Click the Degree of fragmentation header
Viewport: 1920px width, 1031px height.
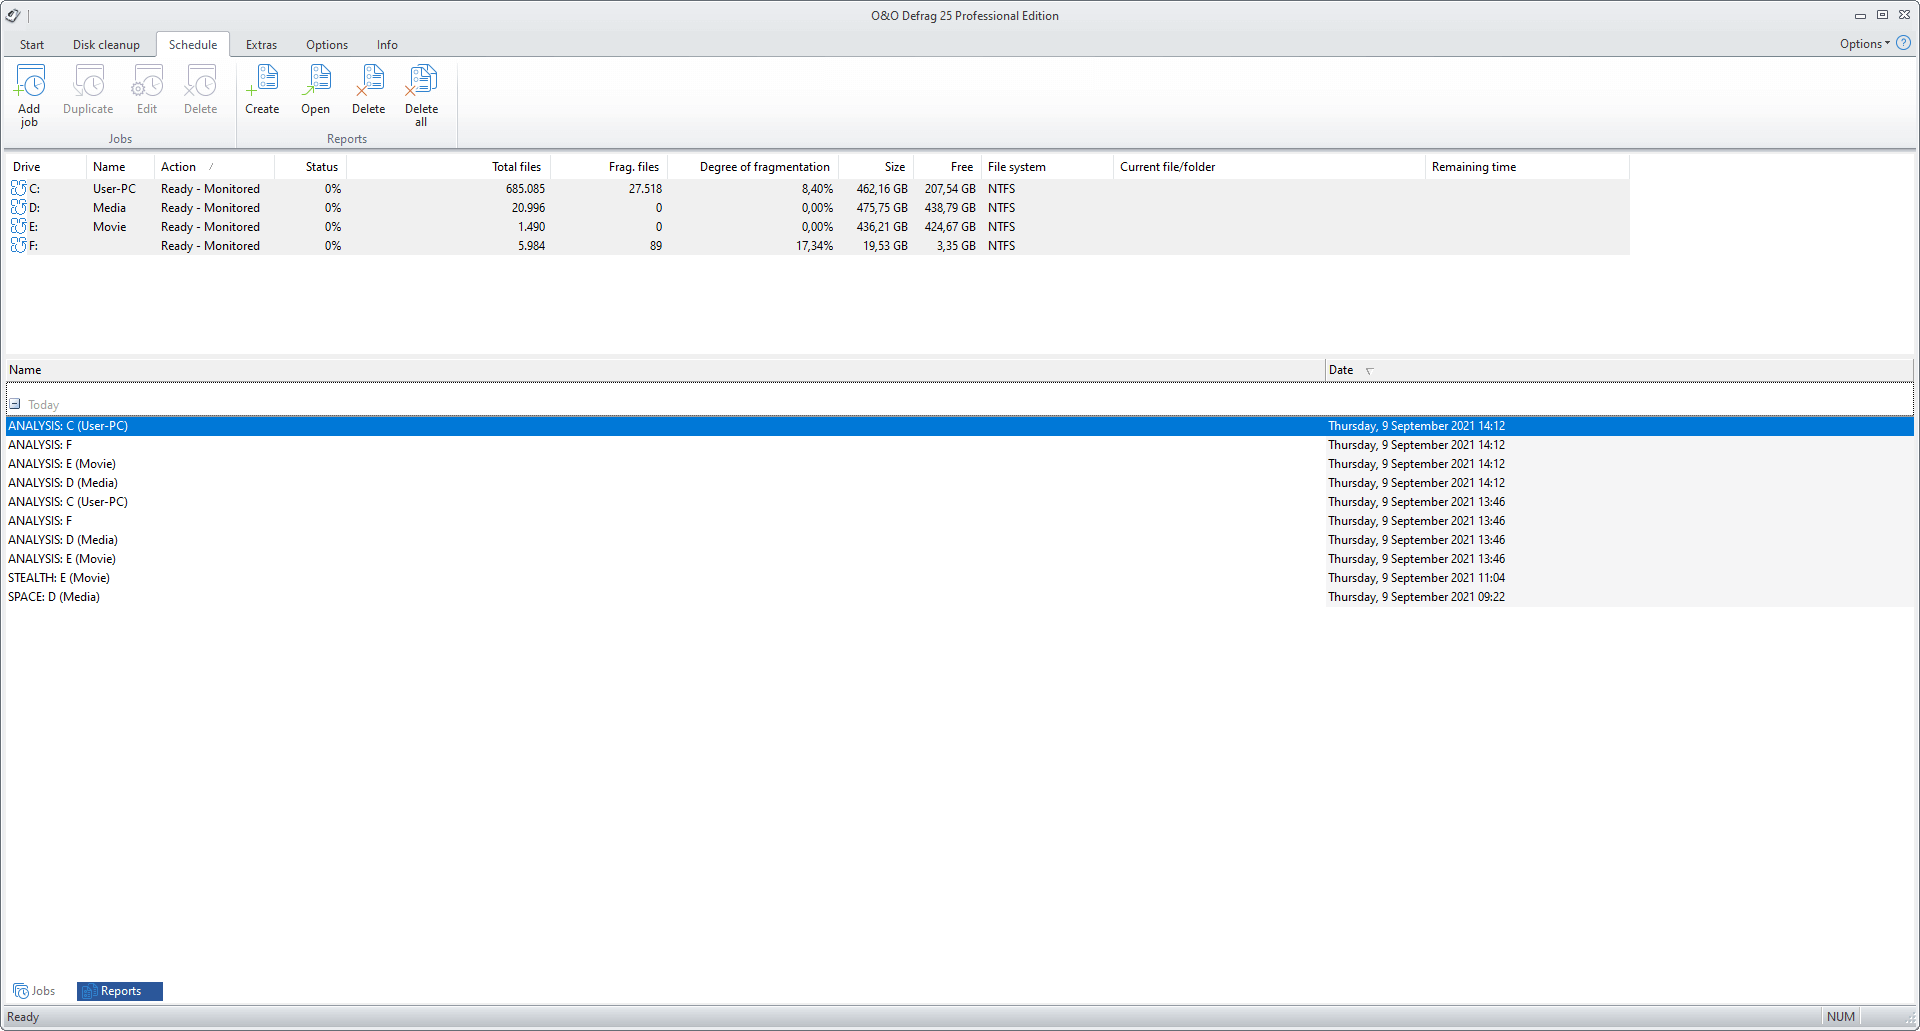(753, 167)
